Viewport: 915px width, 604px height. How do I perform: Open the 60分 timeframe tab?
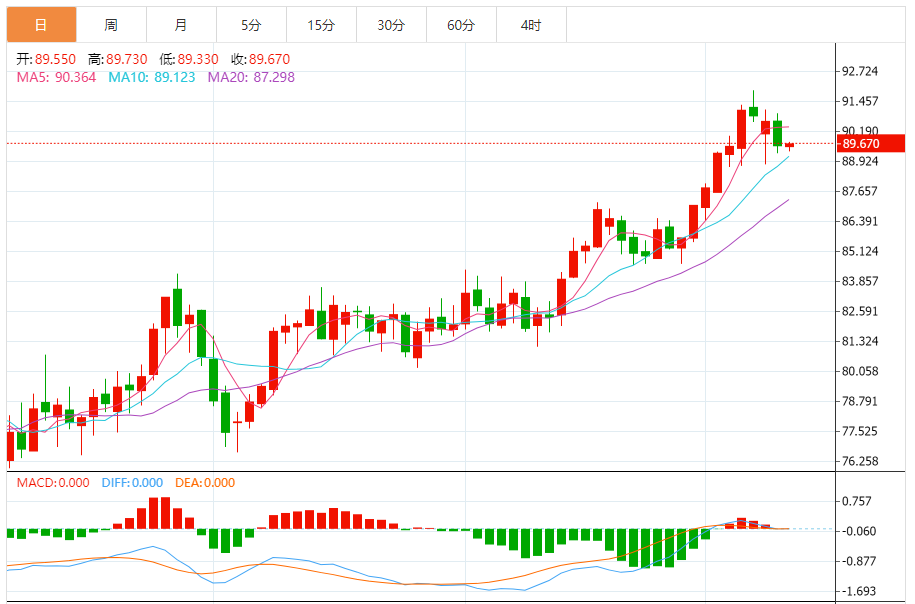point(462,25)
